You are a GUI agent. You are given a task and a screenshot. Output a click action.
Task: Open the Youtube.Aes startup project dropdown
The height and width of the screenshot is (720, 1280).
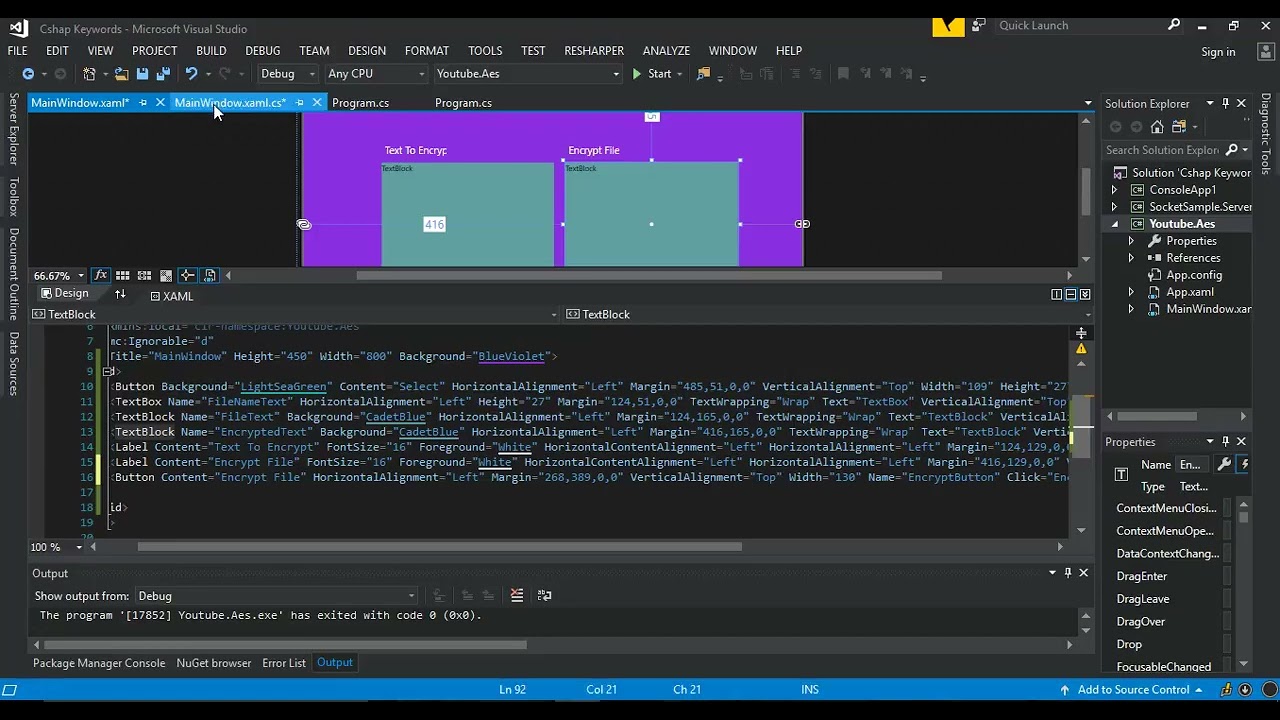click(x=527, y=74)
